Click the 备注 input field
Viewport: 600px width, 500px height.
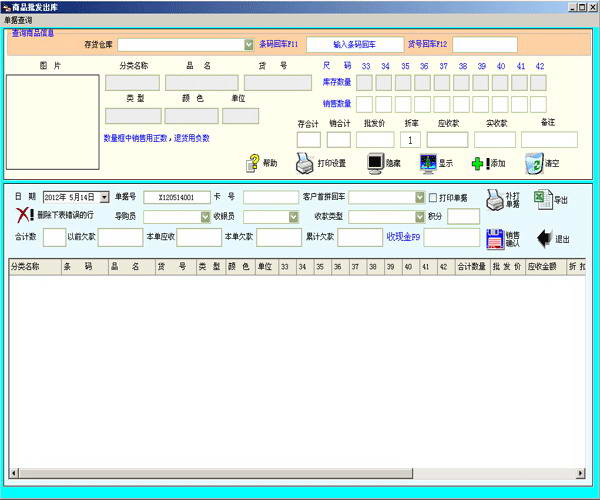click(x=549, y=140)
